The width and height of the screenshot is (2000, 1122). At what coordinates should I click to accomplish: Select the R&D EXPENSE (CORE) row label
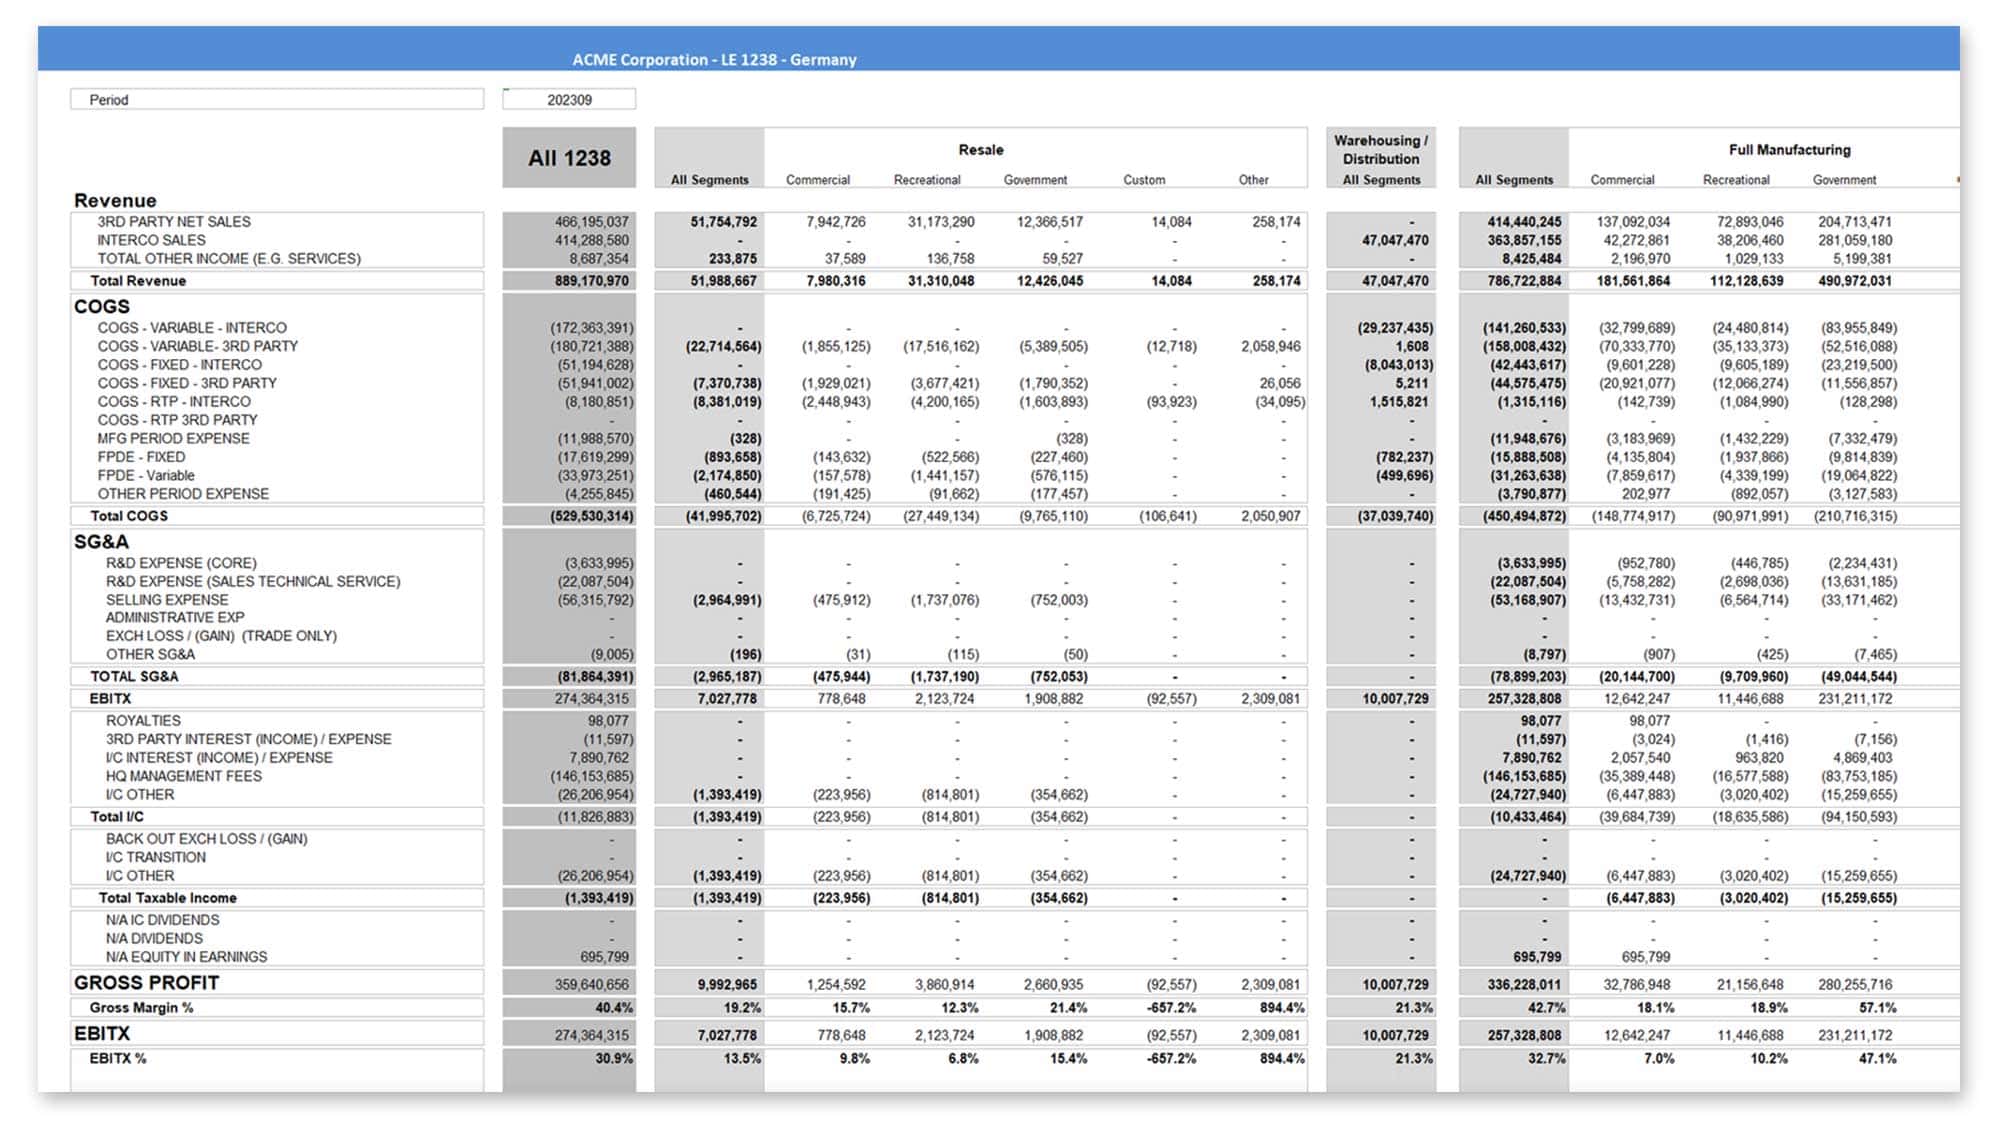pos(181,563)
